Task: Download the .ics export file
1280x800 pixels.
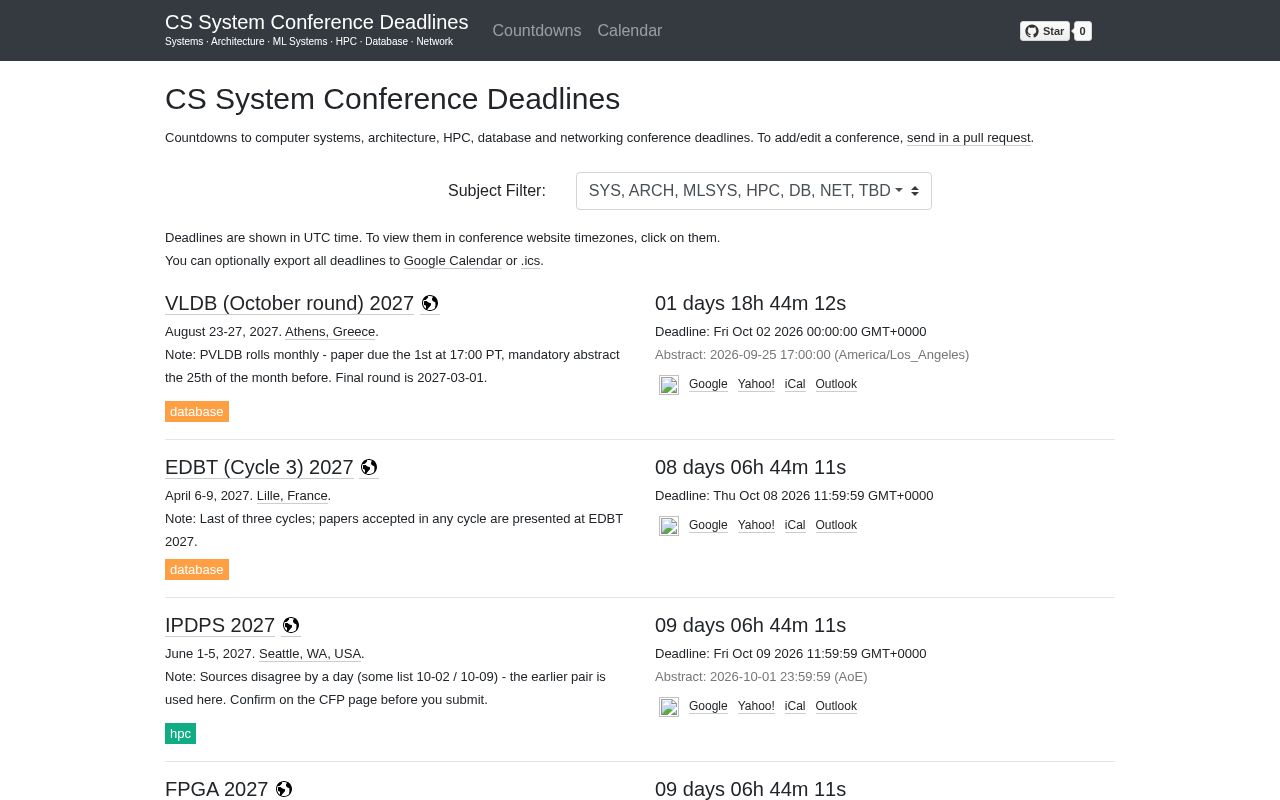Action: pos(531,261)
